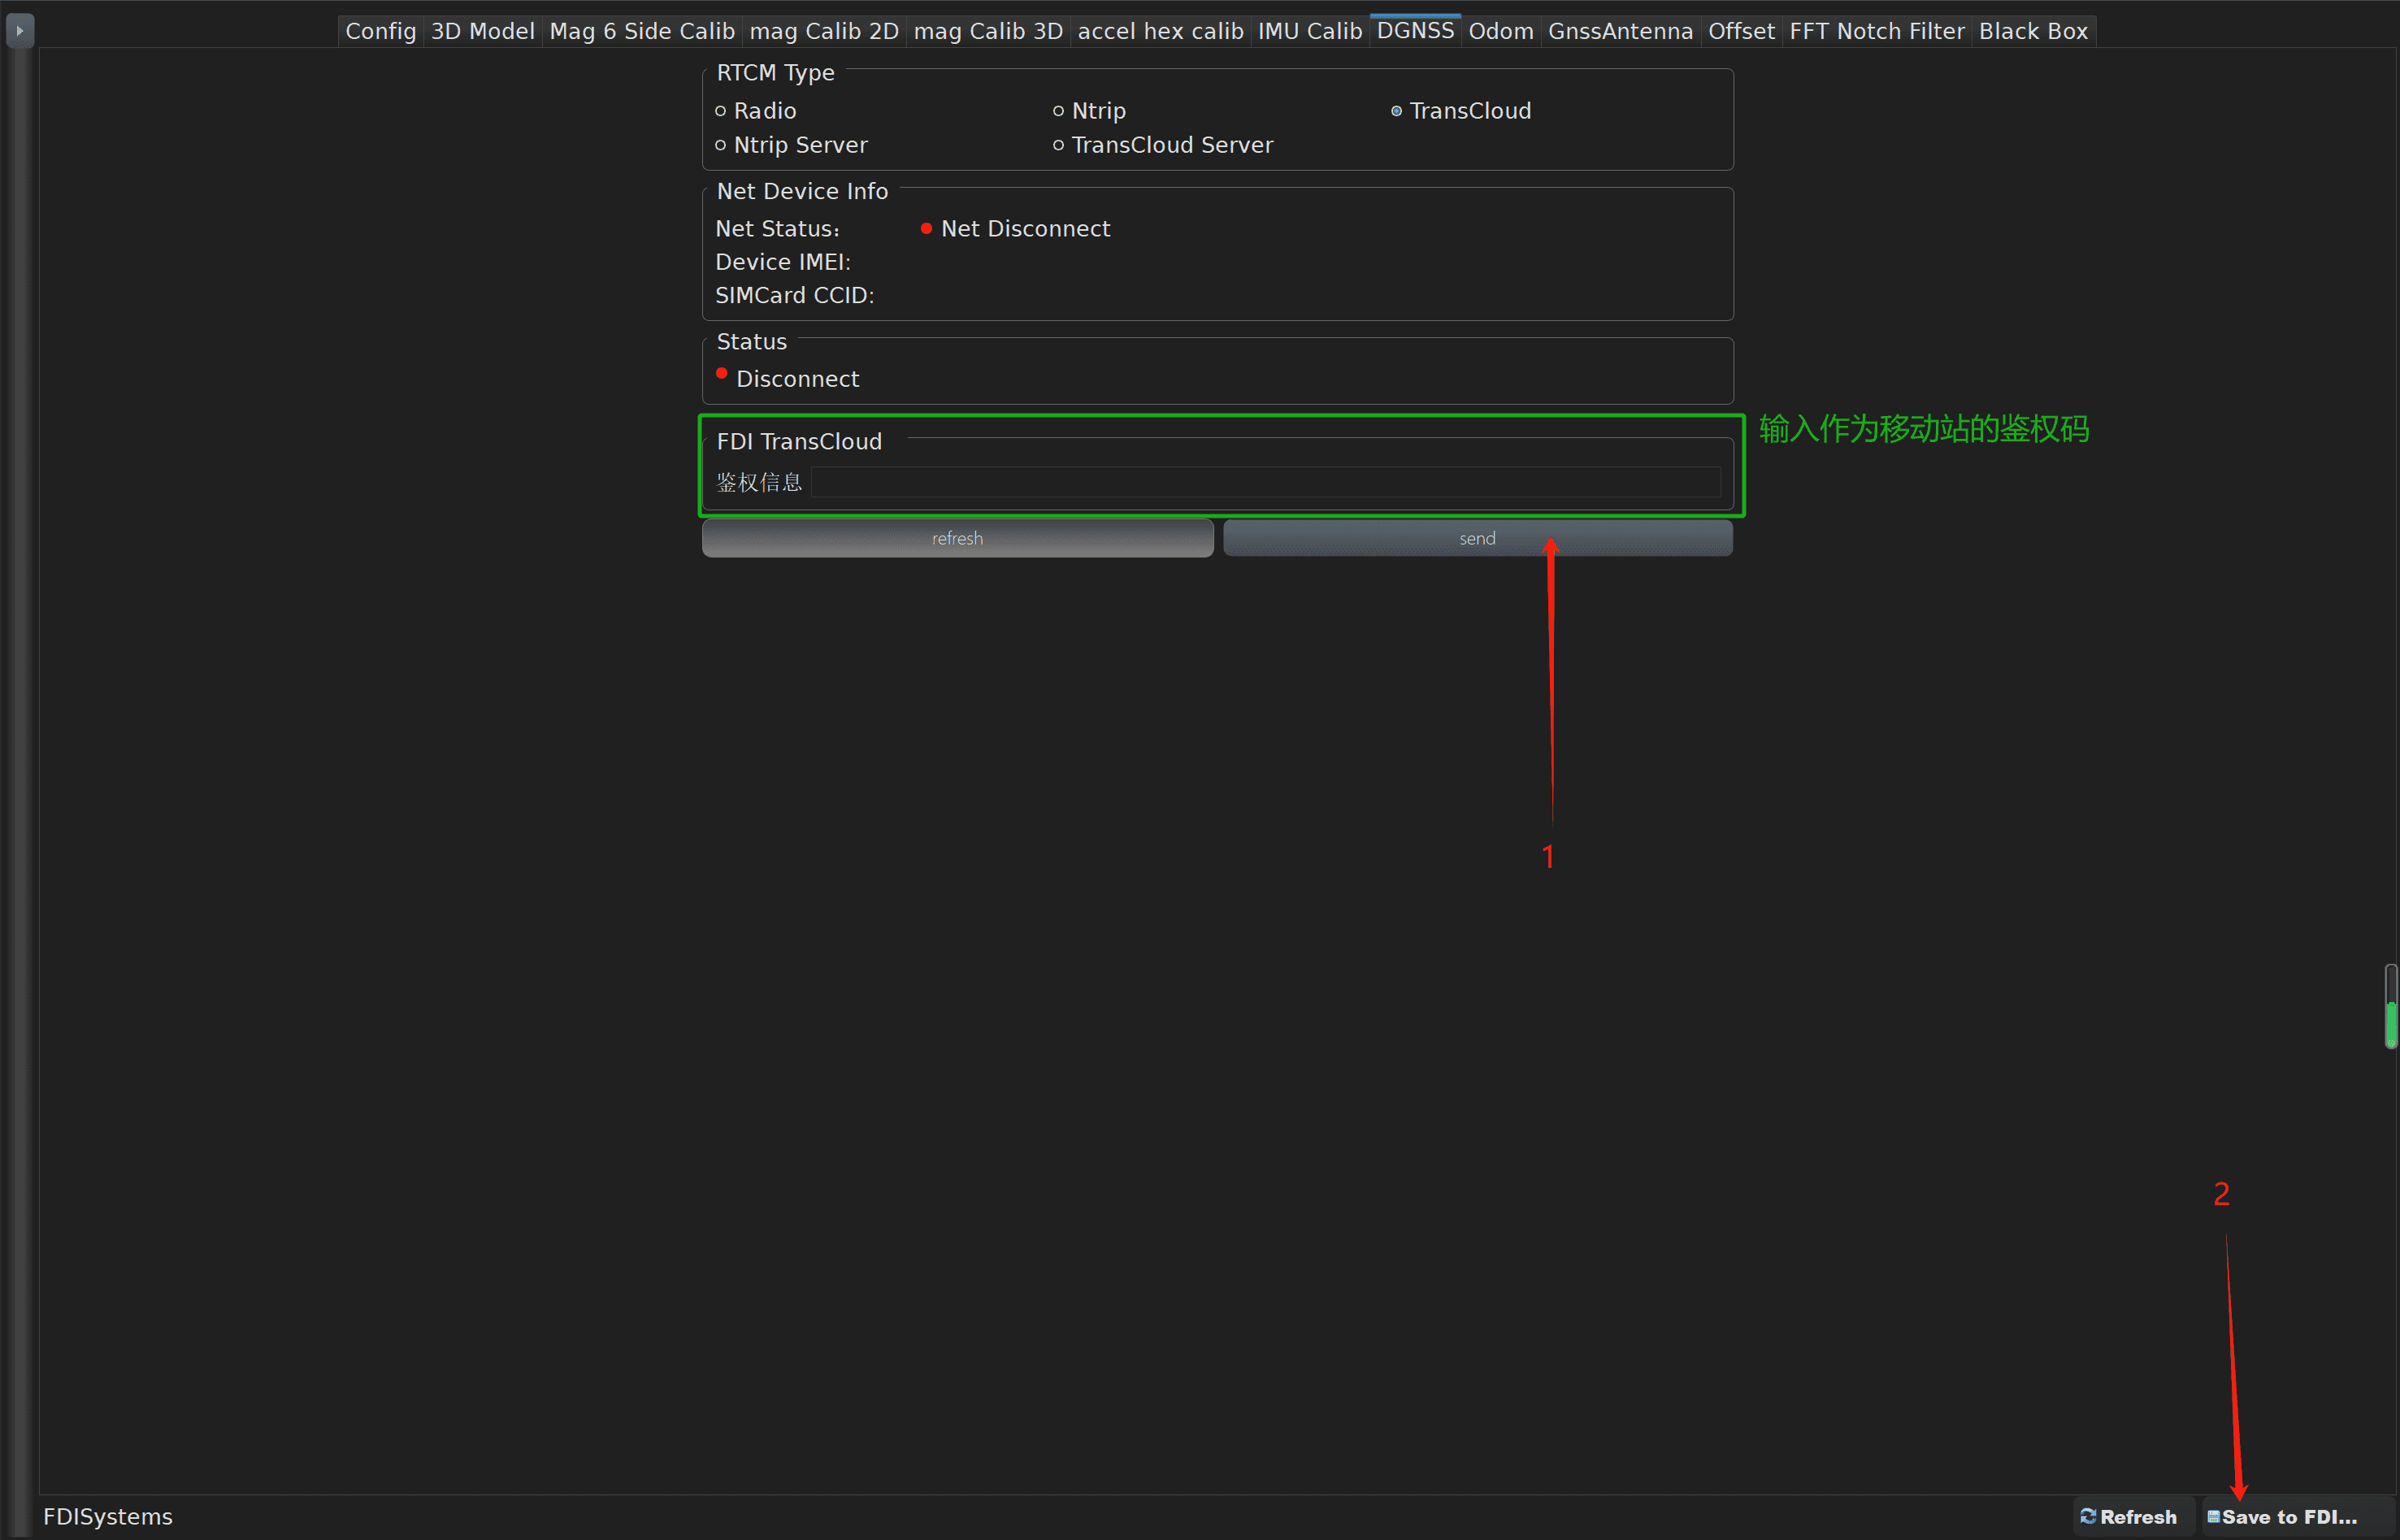Viewport: 2400px width, 1540px height.
Task: Click the Save to FDI icon
Action: (2214, 1516)
